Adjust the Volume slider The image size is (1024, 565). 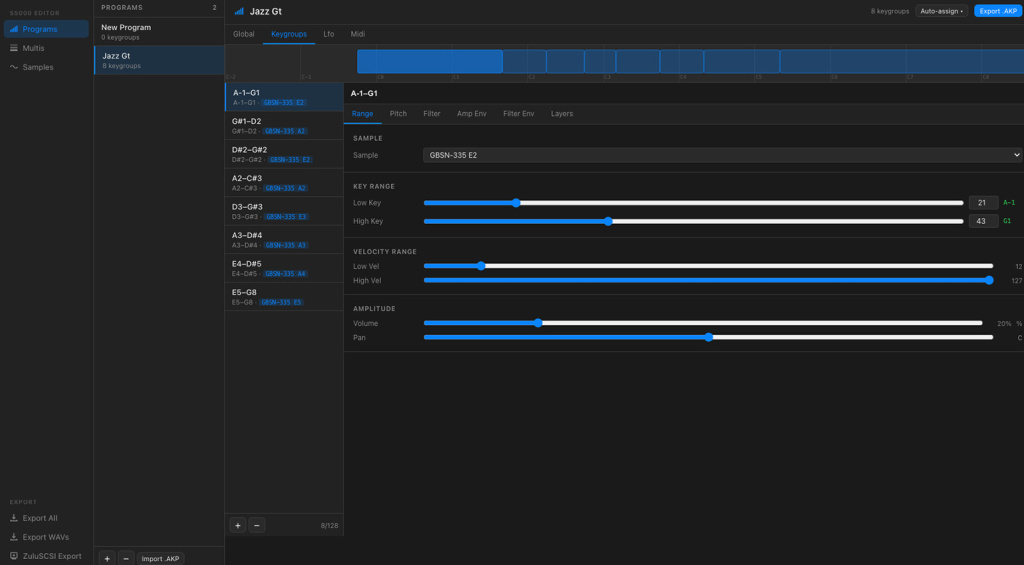click(703, 323)
